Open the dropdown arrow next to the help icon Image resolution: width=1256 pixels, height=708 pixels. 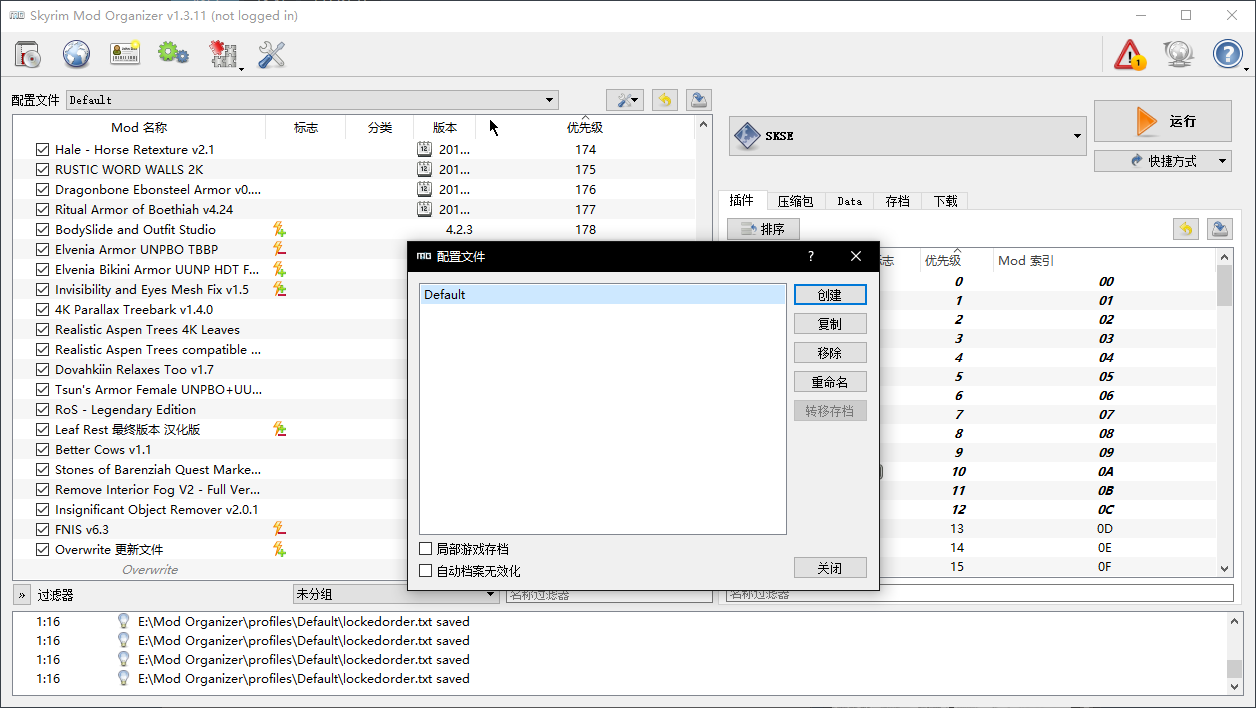pos(1247,68)
